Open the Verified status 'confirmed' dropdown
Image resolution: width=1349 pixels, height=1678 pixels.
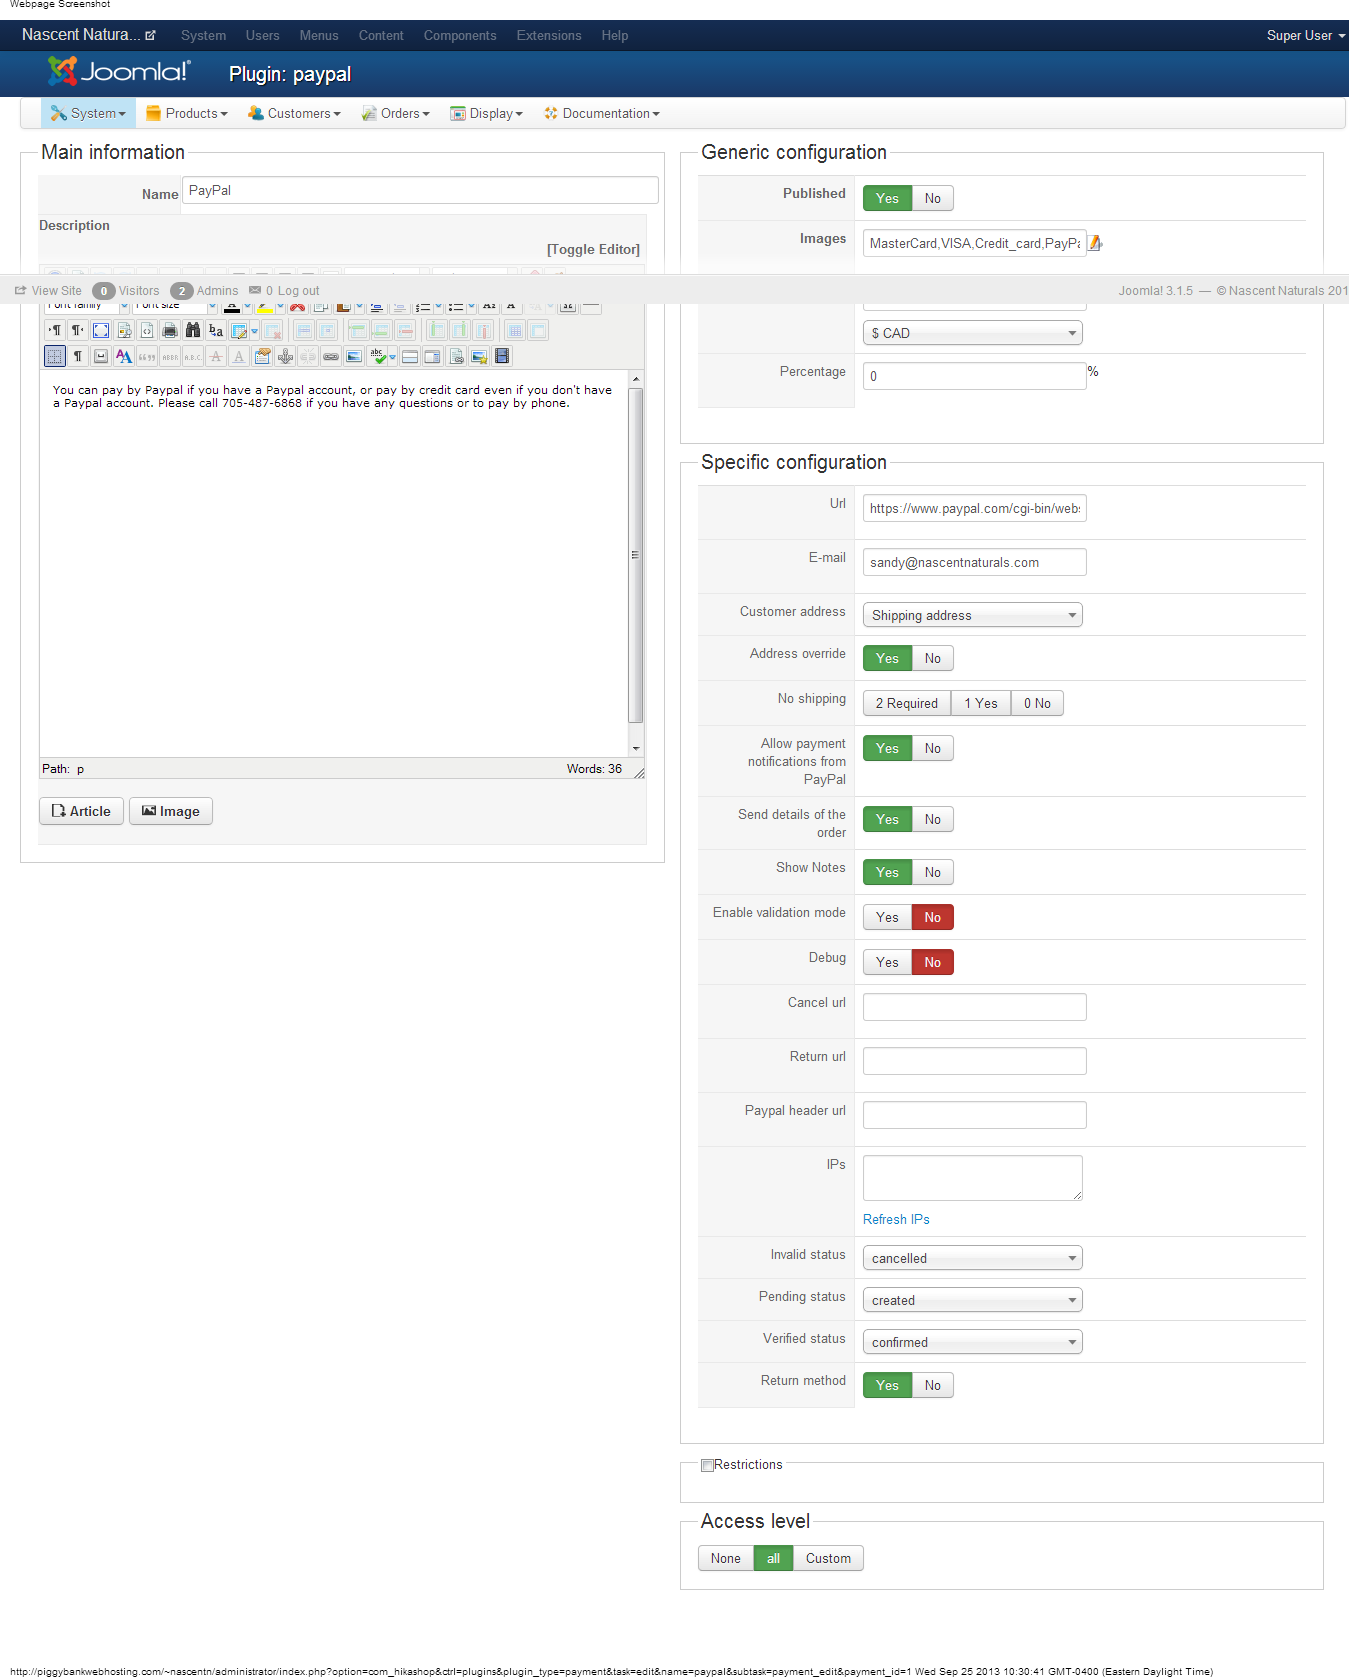click(x=973, y=1342)
